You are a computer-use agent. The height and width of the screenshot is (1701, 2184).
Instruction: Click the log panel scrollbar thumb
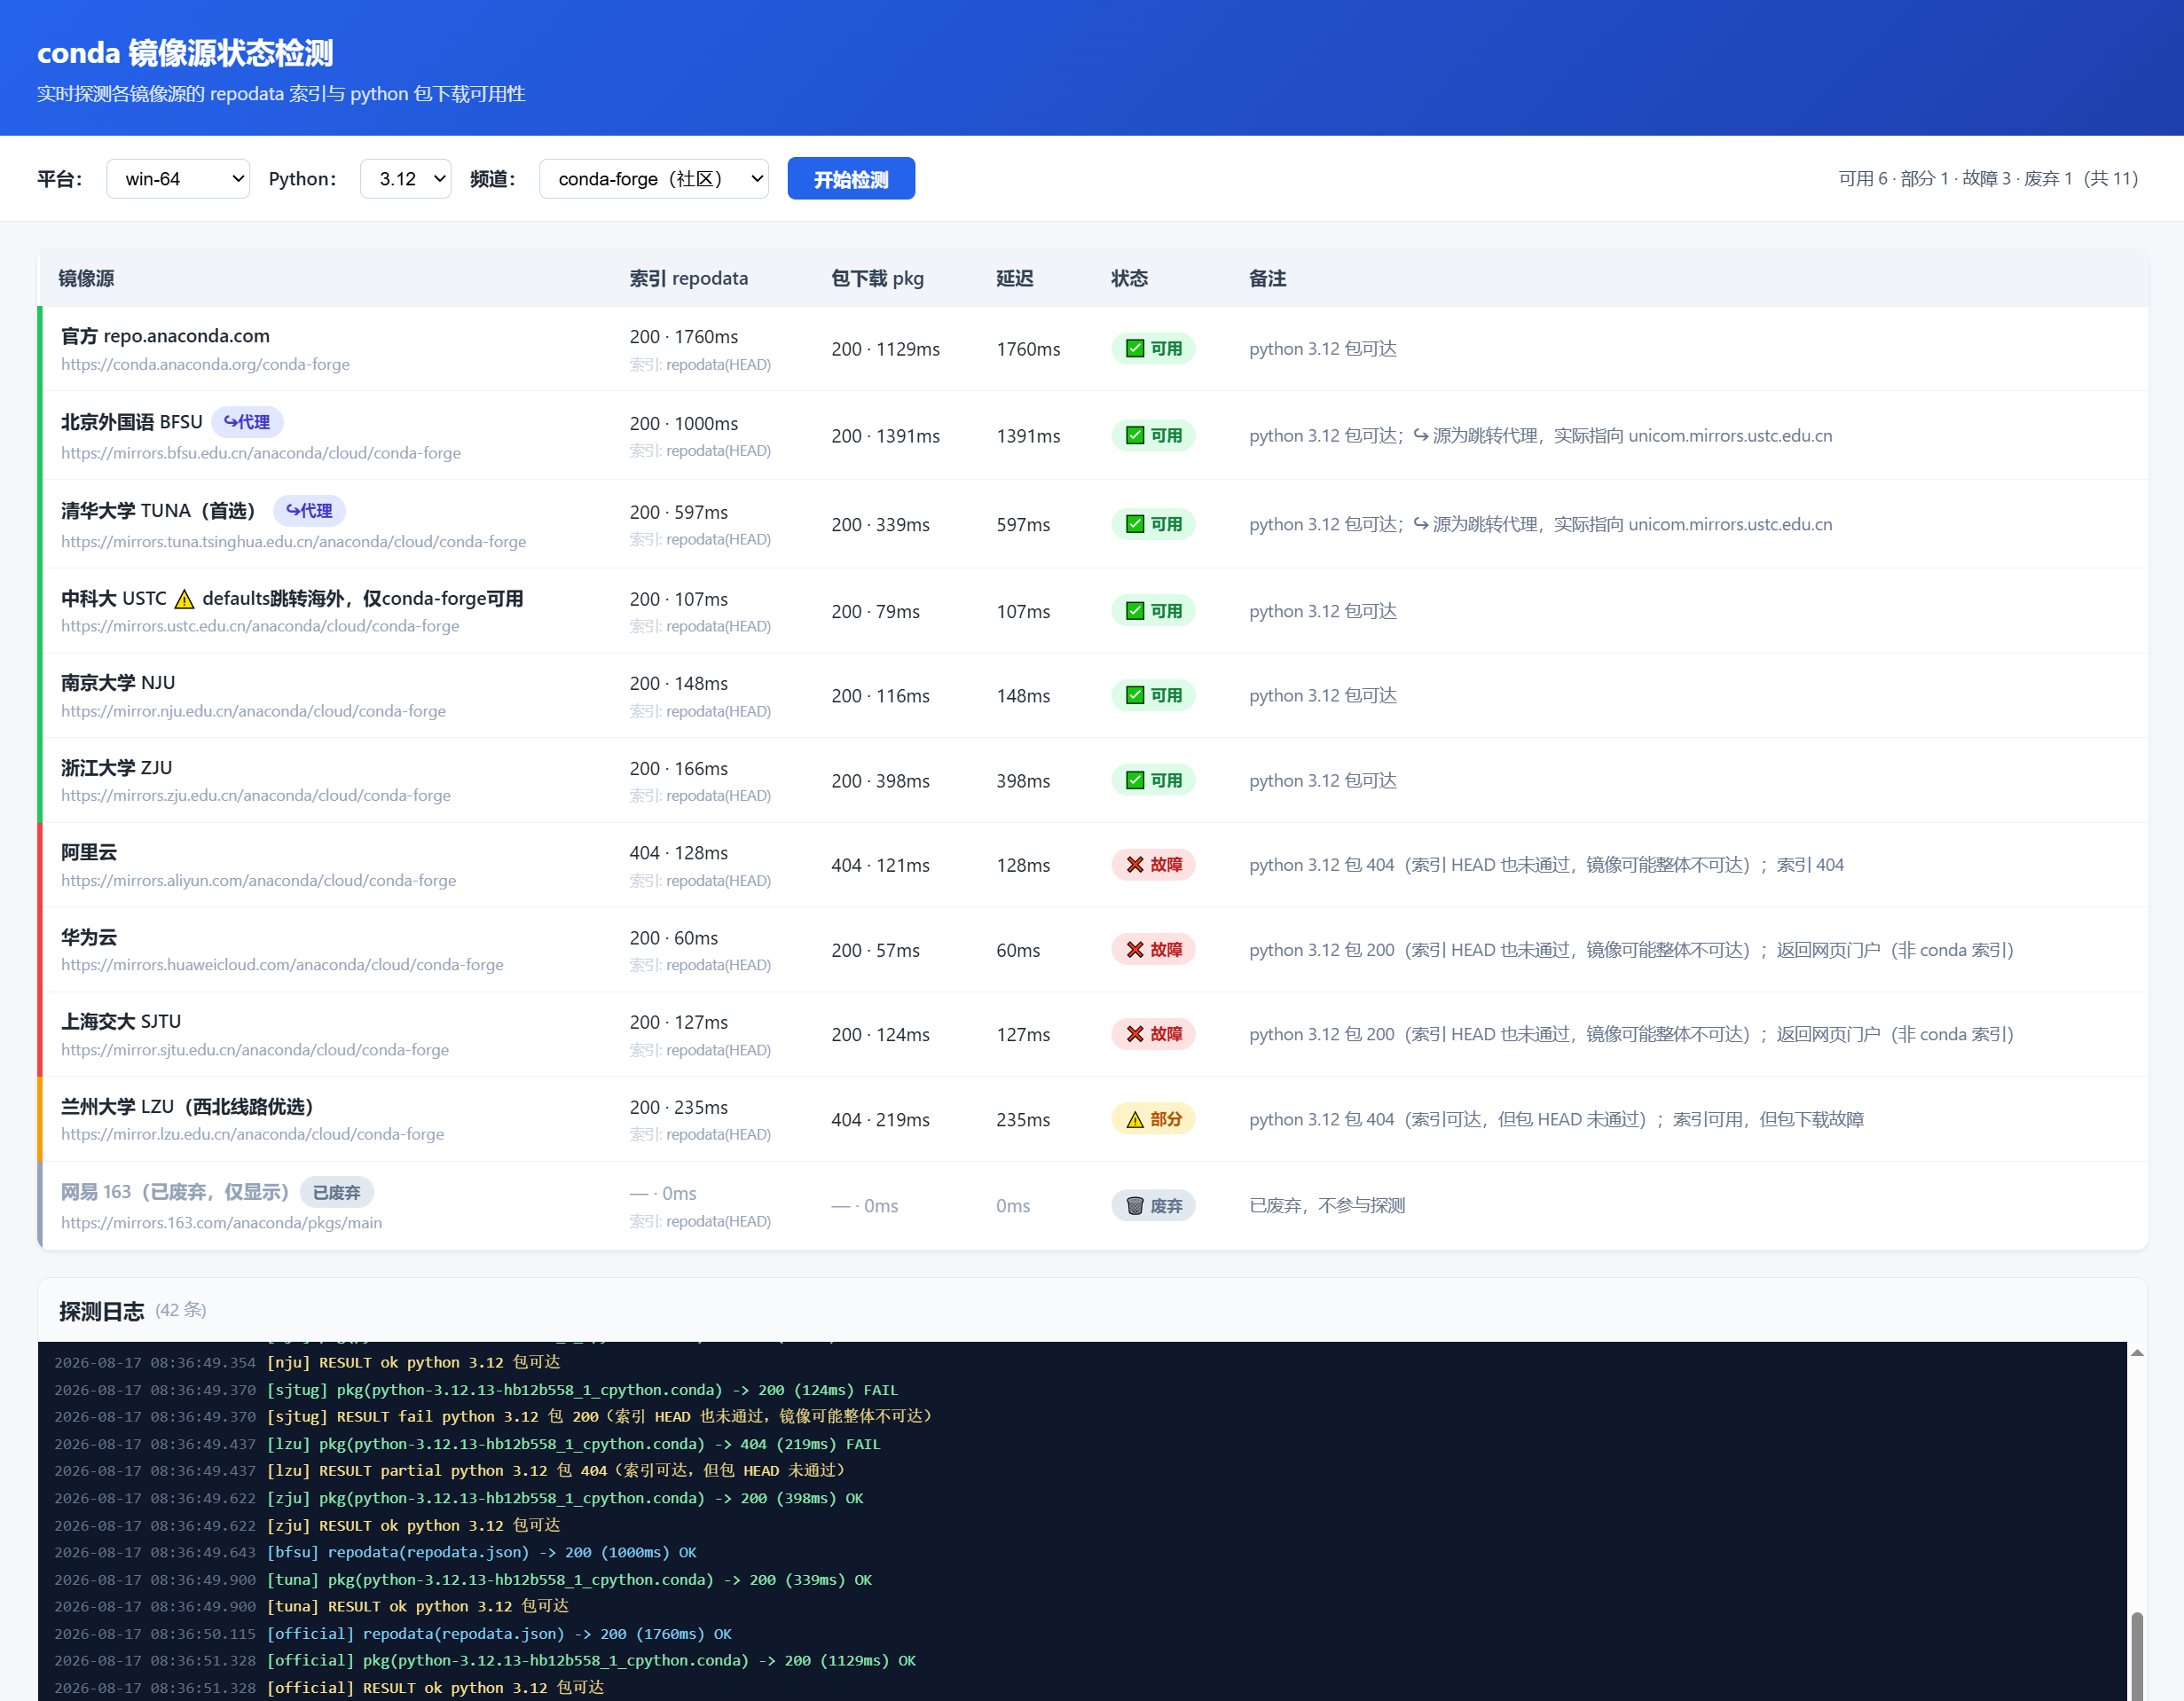[2137, 1656]
